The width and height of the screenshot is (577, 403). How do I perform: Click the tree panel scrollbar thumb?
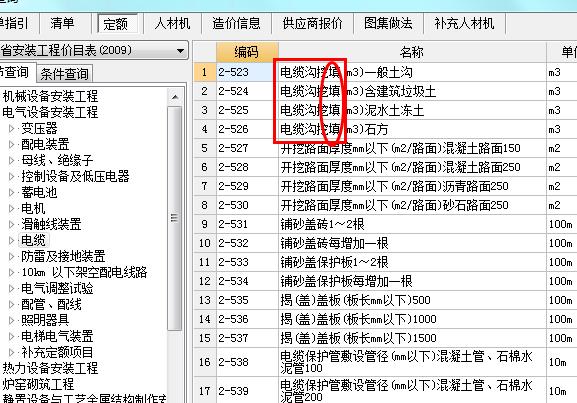[x=175, y=218]
